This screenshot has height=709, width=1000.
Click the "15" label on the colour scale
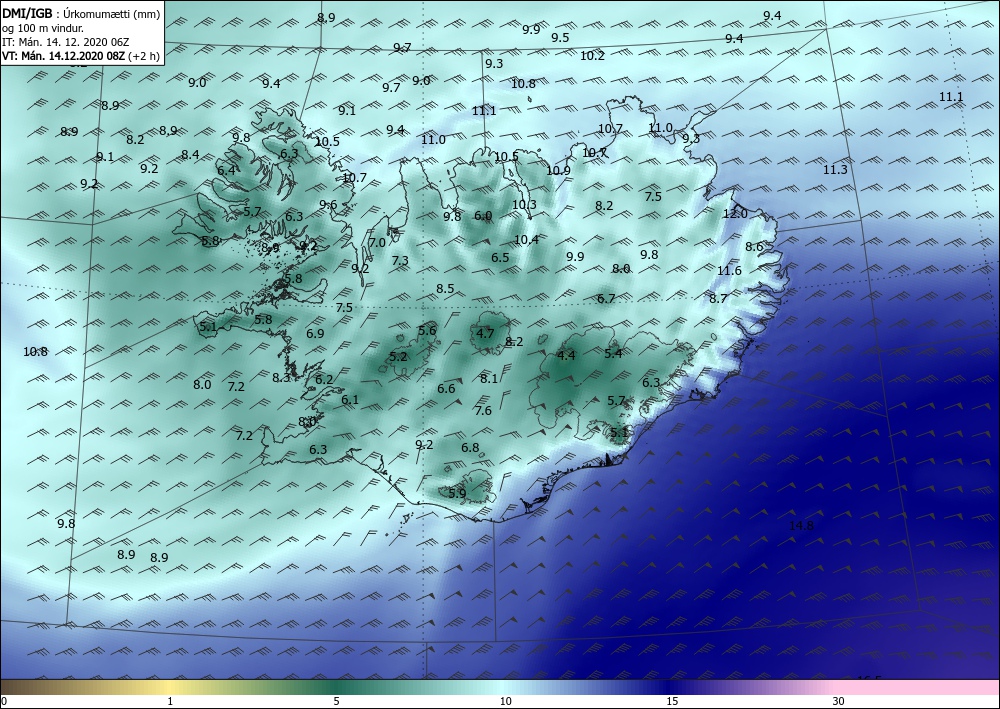(x=672, y=701)
